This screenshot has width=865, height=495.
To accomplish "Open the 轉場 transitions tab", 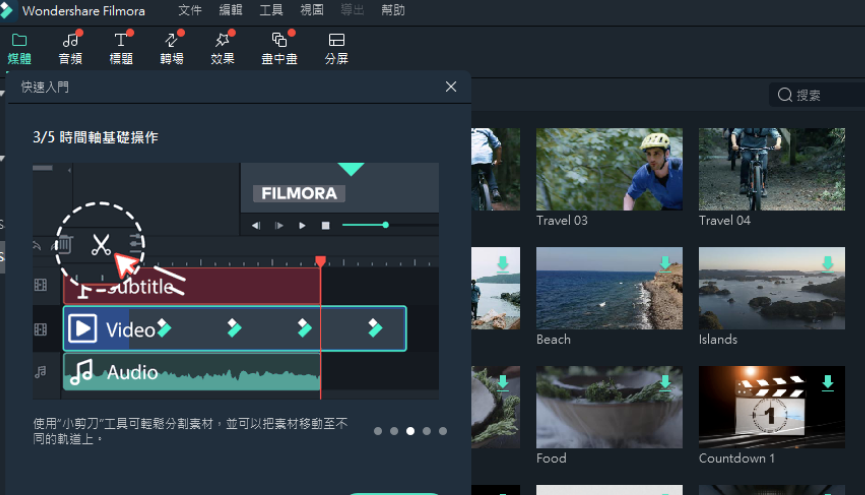I will pos(172,49).
